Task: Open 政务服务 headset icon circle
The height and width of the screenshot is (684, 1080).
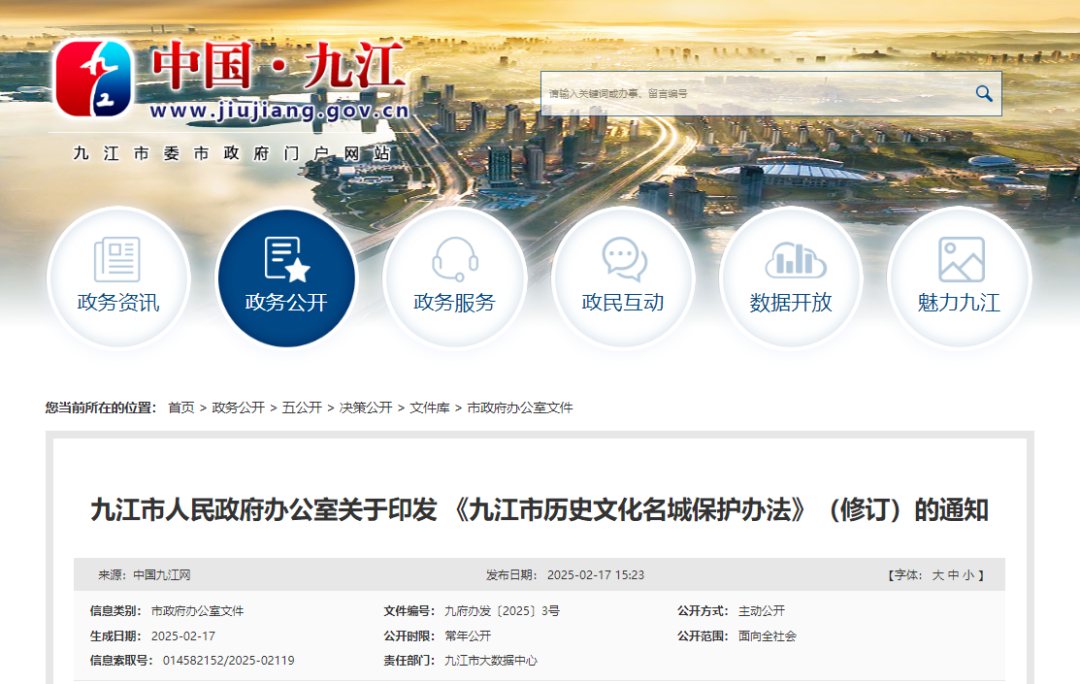Action: 455,278
